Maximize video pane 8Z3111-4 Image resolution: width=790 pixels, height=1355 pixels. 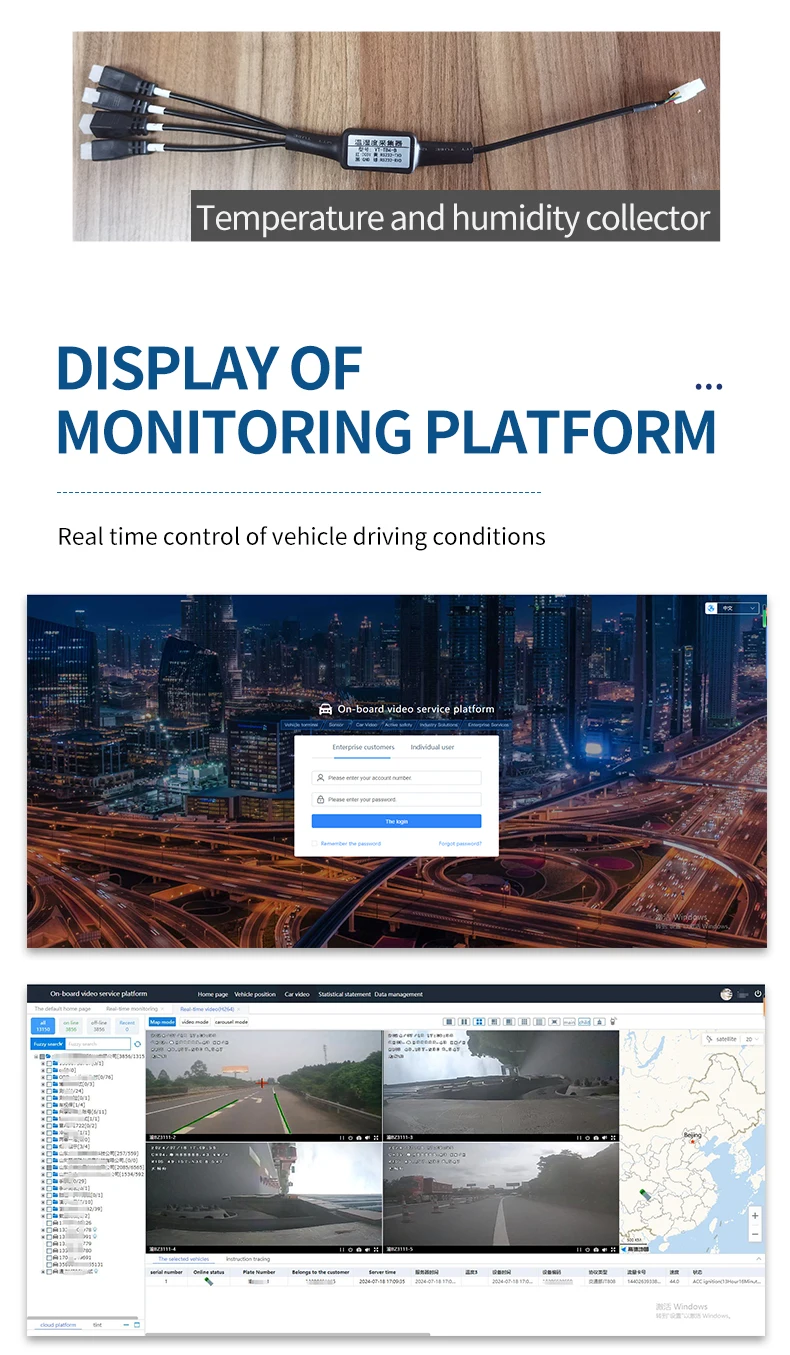(x=376, y=1249)
